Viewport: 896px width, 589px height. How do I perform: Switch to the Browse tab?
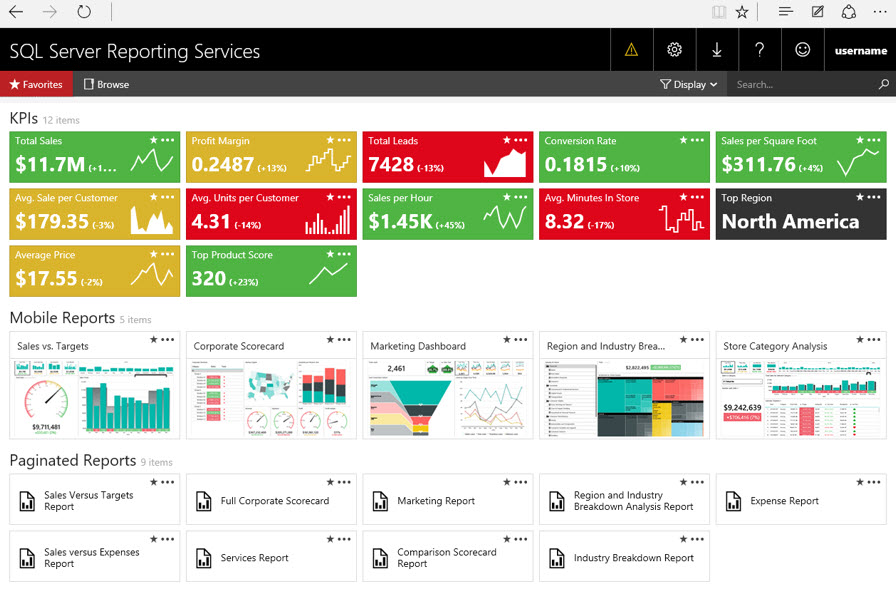click(x=106, y=84)
